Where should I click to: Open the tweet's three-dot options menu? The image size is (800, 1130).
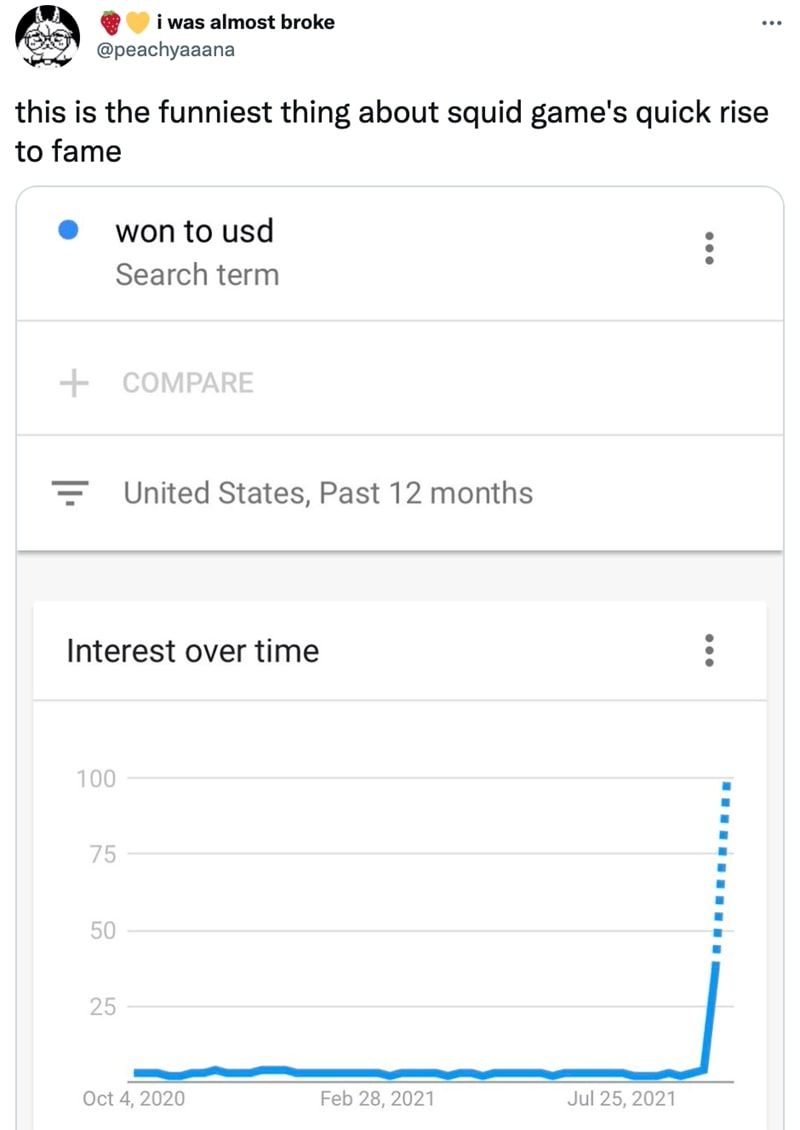pos(771,23)
